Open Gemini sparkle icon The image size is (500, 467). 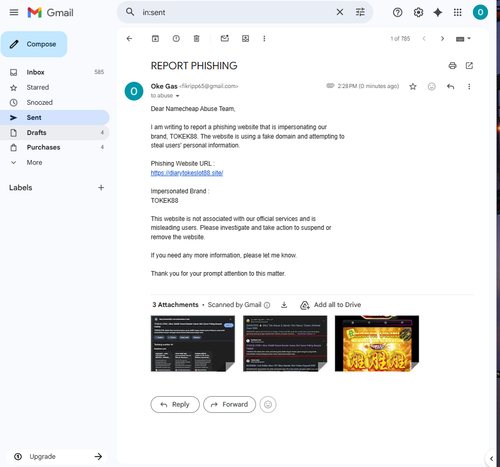pyautogui.click(x=438, y=13)
